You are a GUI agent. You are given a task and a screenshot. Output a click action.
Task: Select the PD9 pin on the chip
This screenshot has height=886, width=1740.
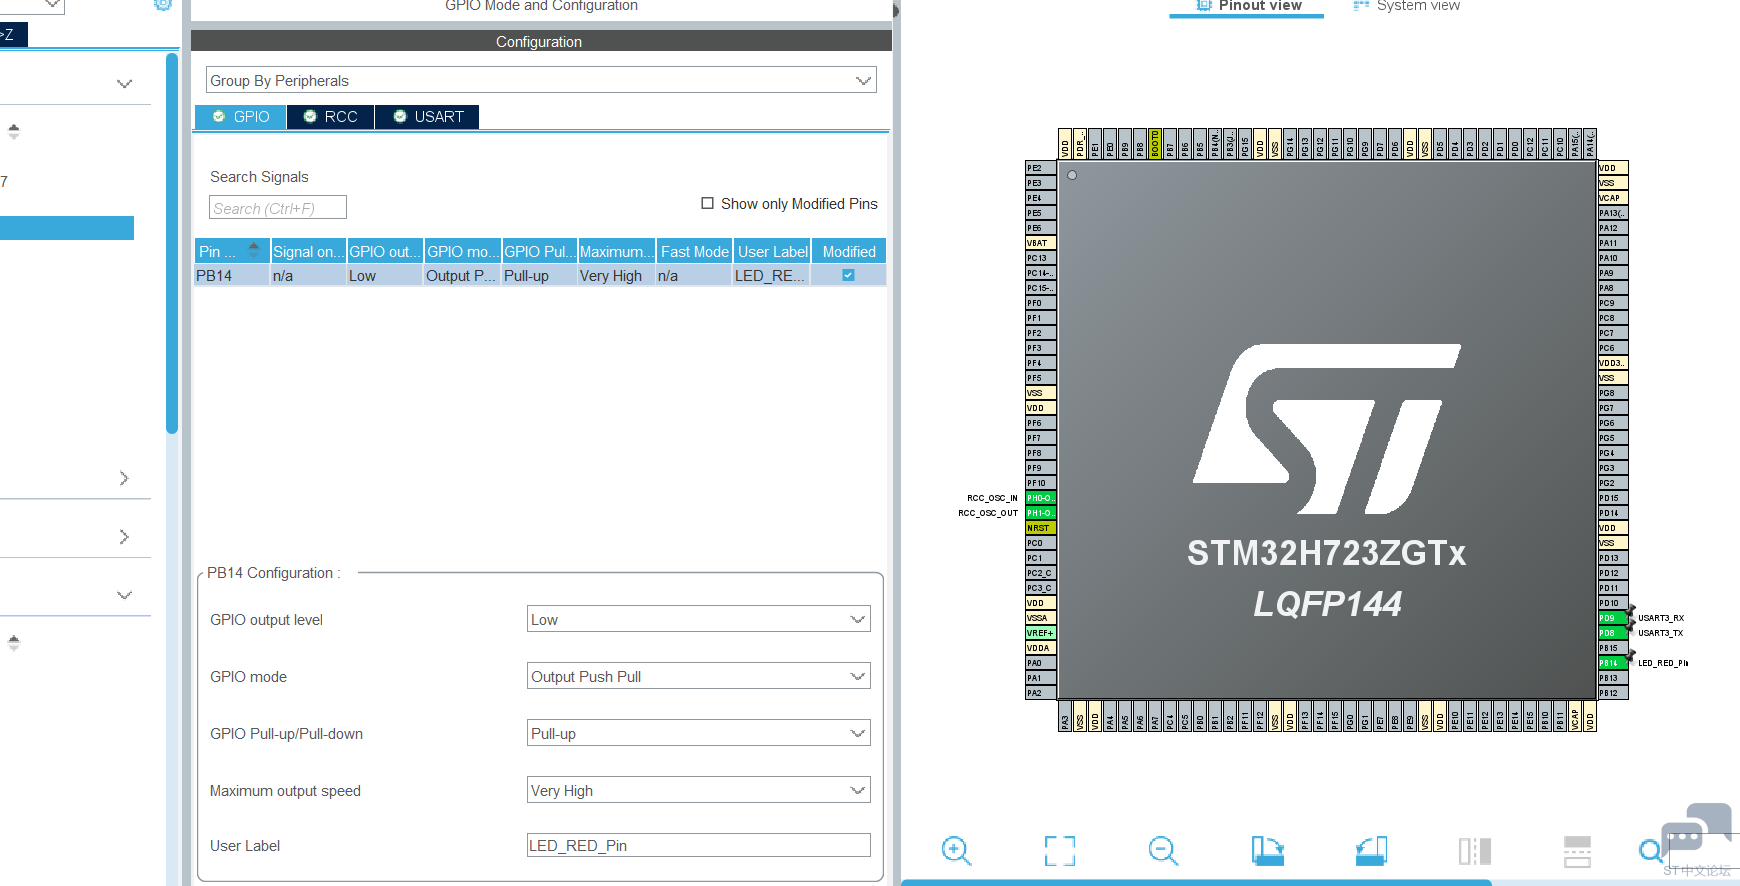[1612, 618]
